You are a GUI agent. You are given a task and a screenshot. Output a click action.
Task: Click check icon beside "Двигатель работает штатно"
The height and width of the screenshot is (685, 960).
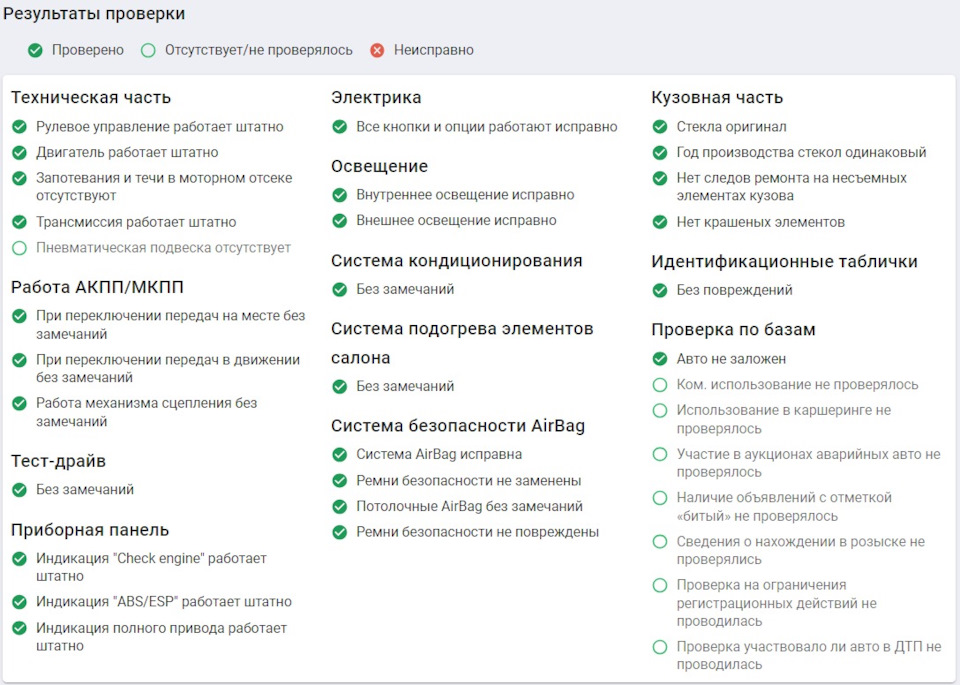[x=19, y=153]
